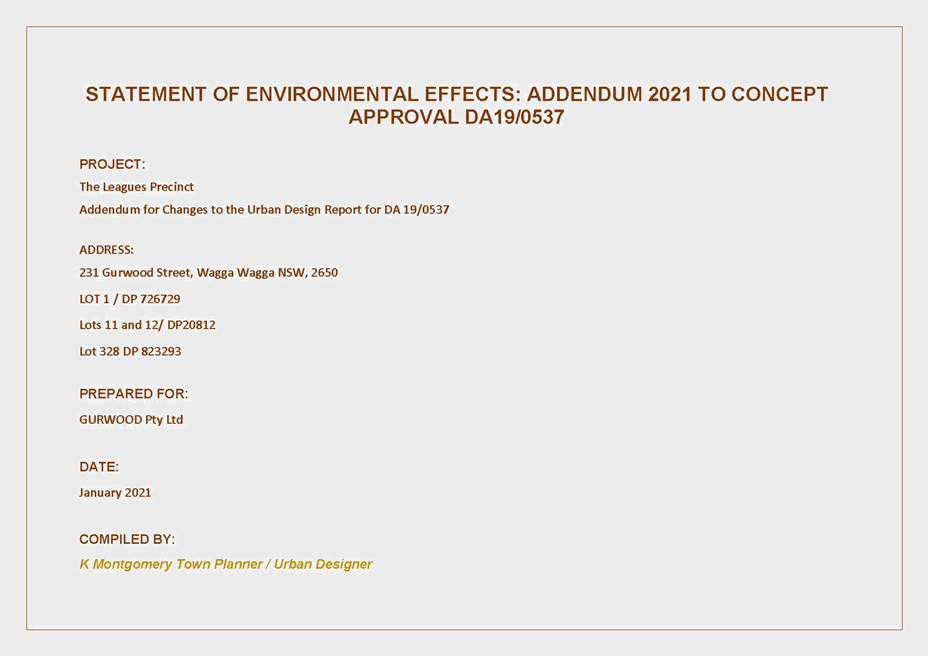Click line 'Addendum for Changes to the Urban Design Report'
Viewport: 928px width, 656px height.
[264, 210]
